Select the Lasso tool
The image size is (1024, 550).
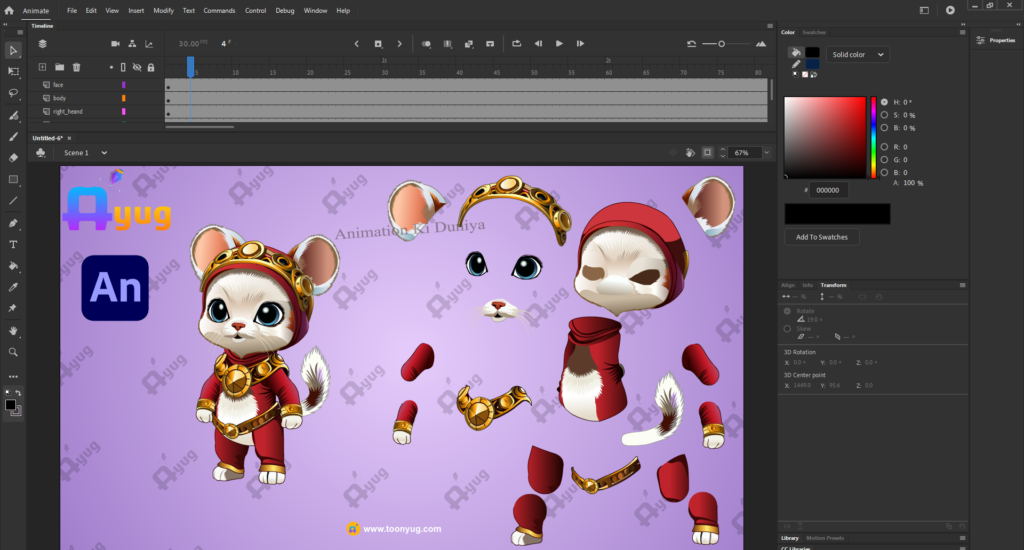coord(13,93)
